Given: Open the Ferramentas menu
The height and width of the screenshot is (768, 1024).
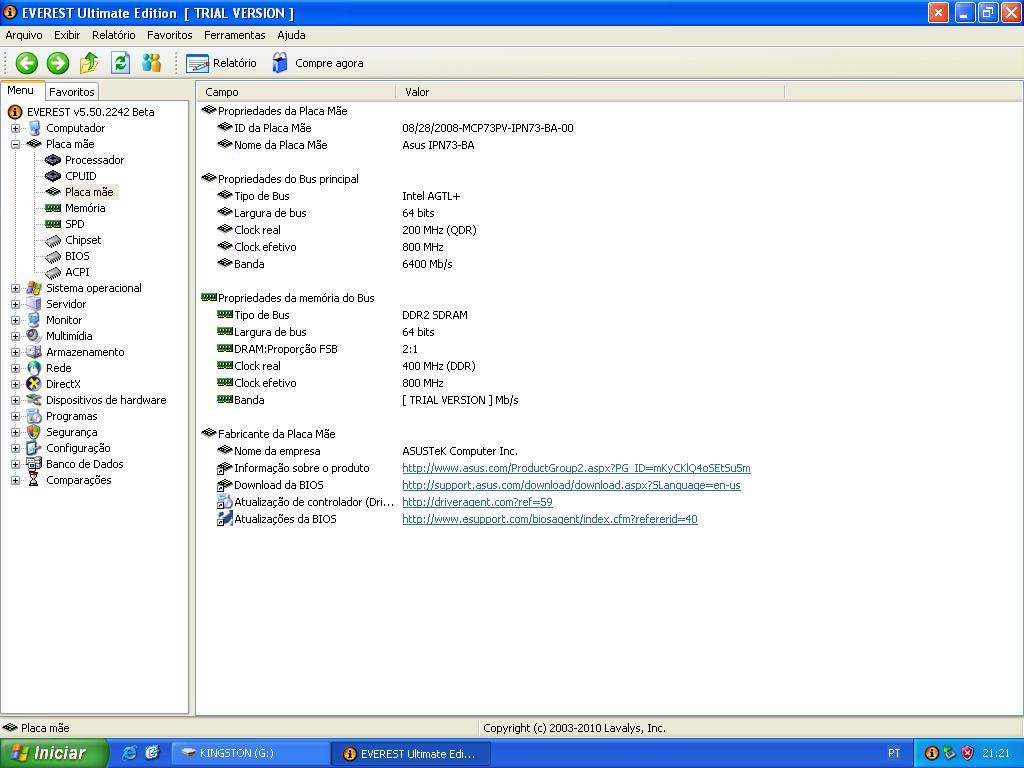Looking at the screenshot, I should point(234,35).
